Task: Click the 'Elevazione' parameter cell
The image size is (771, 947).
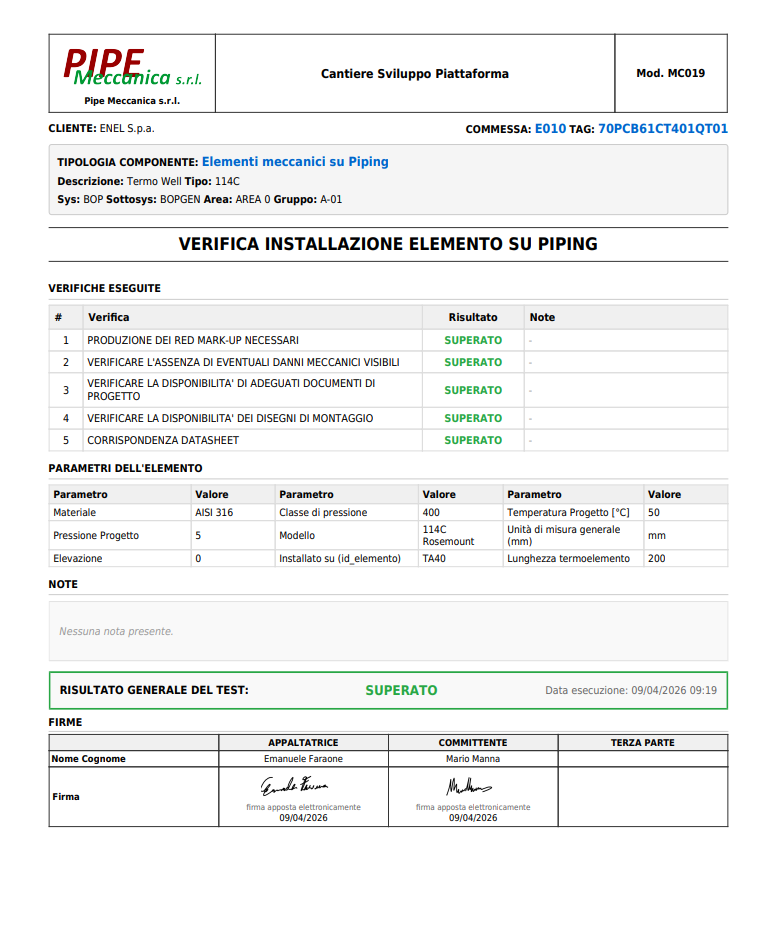Action: click(120, 558)
